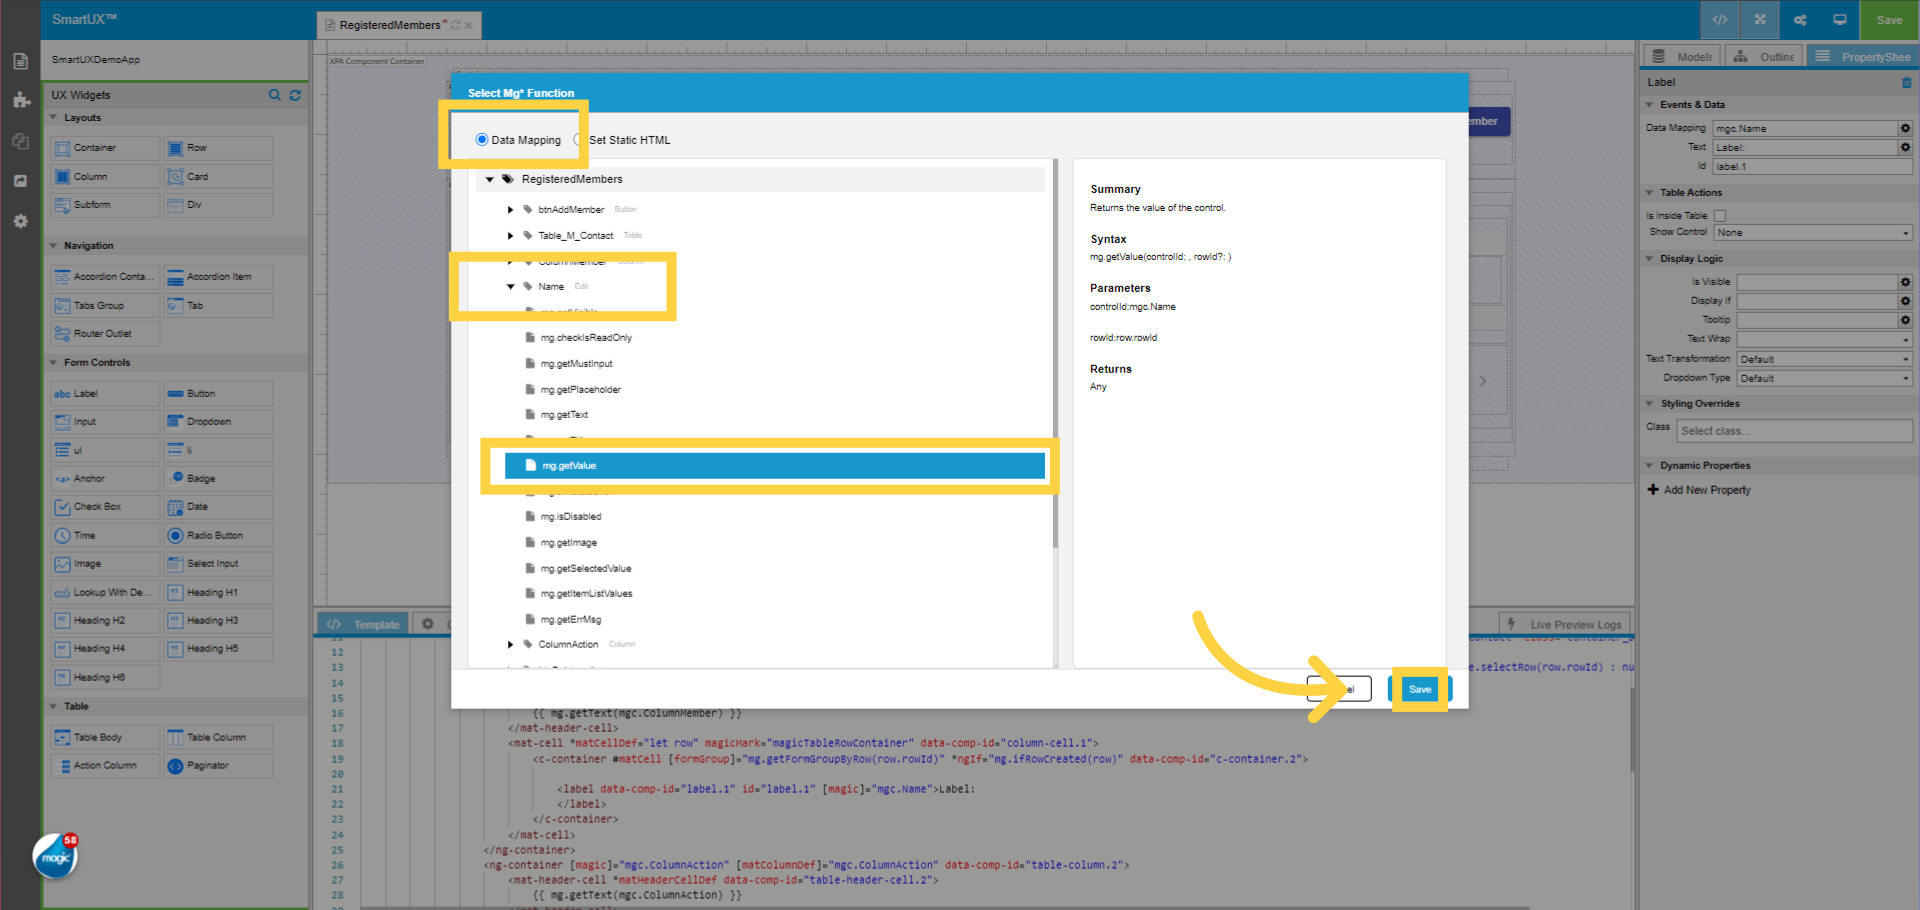Open the Text Transformation dropdown
The width and height of the screenshot is (1920, 910).
(1825, 359)
